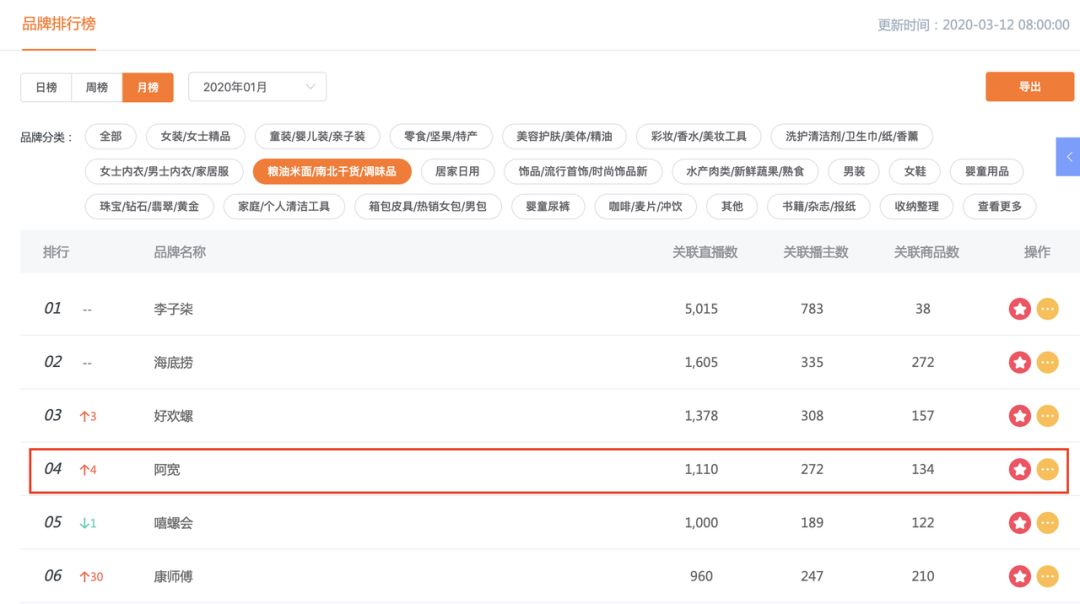The height and width of the screenshot is (604, 1080).
Task: Favorite the 康师傅 brand with the star icon
Action: click(1019, 576)
